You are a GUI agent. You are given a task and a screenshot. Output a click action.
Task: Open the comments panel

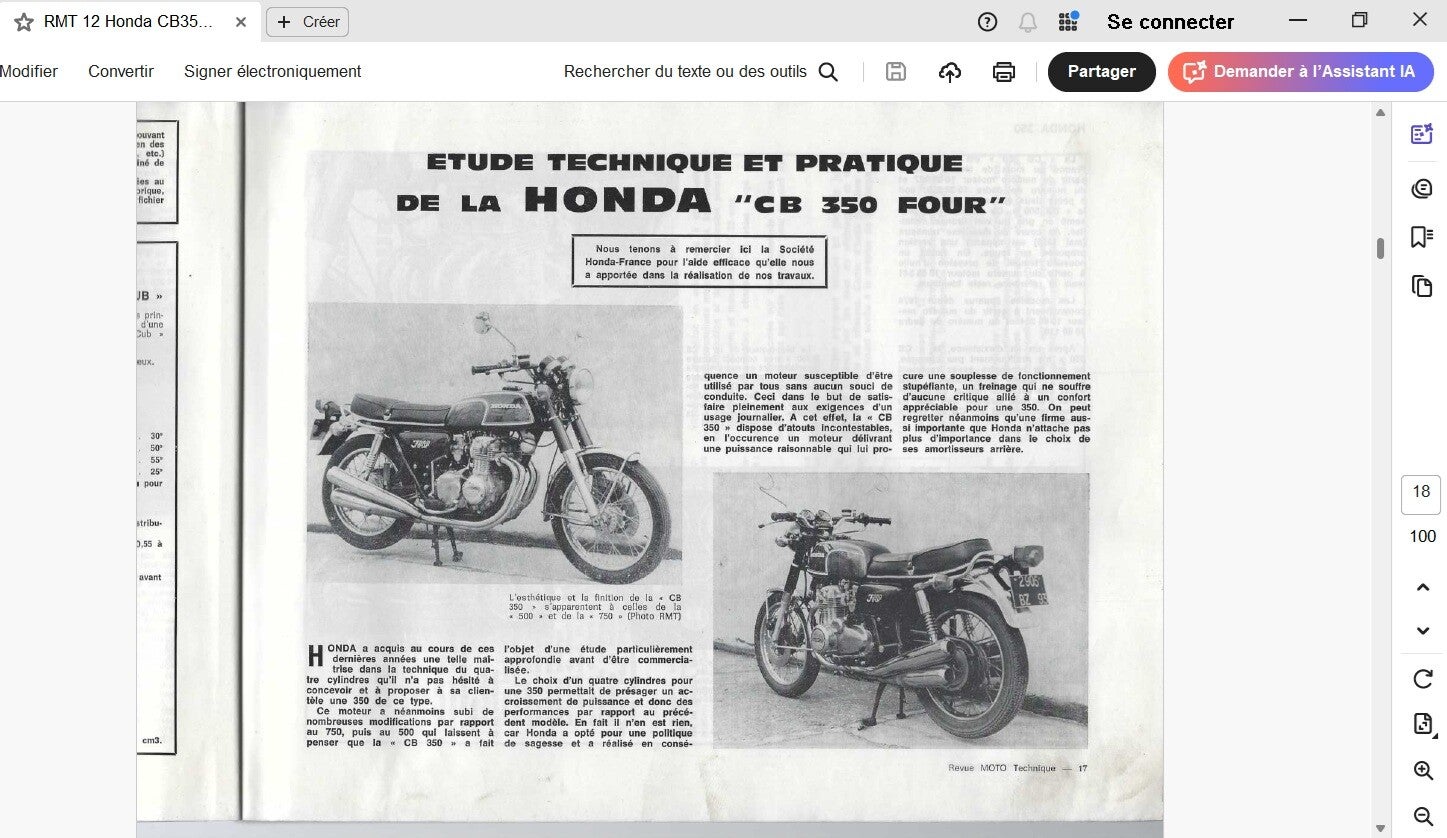[x=1422, y=188]
